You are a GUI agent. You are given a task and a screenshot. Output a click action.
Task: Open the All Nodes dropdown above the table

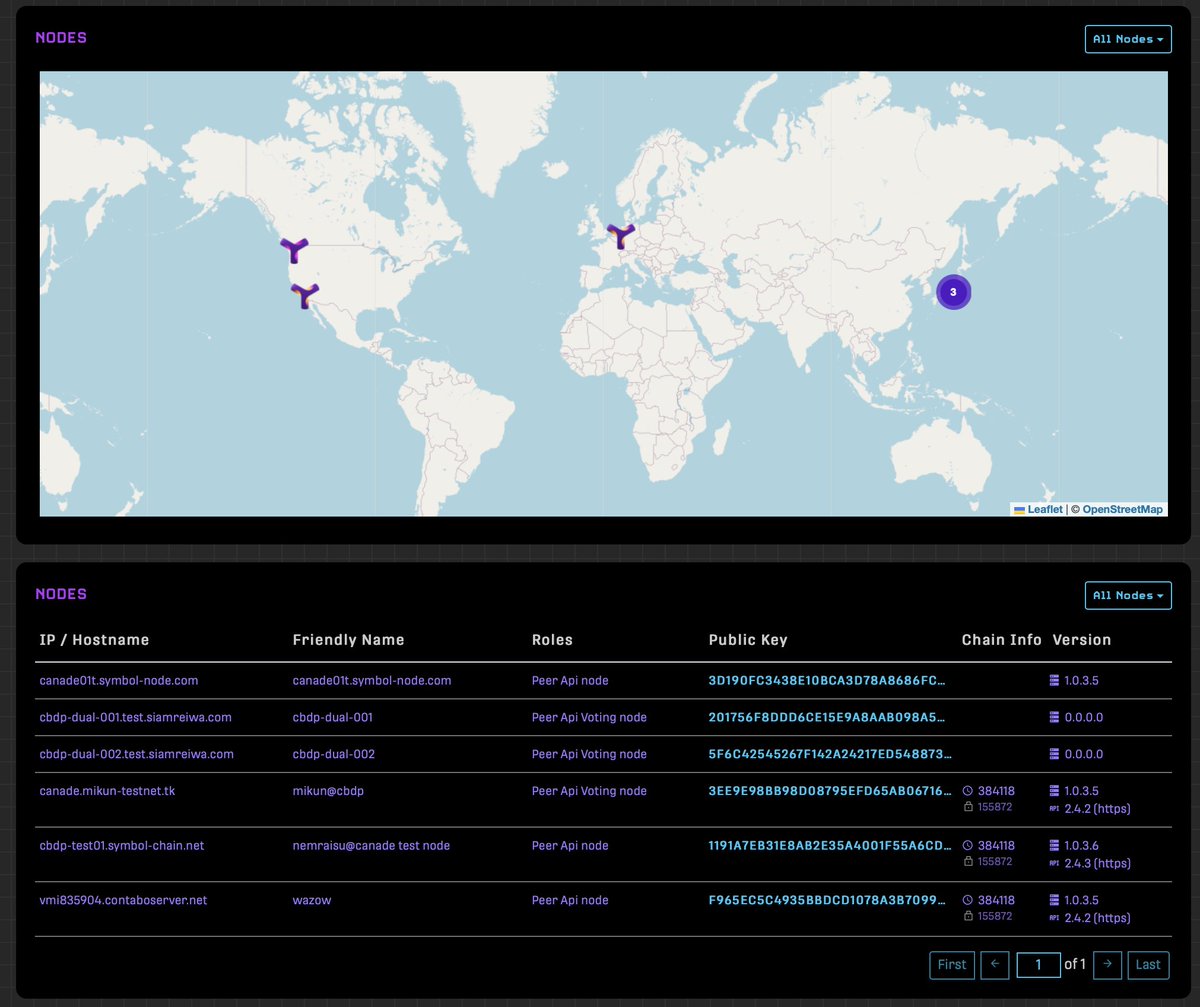coord(1128,595)
